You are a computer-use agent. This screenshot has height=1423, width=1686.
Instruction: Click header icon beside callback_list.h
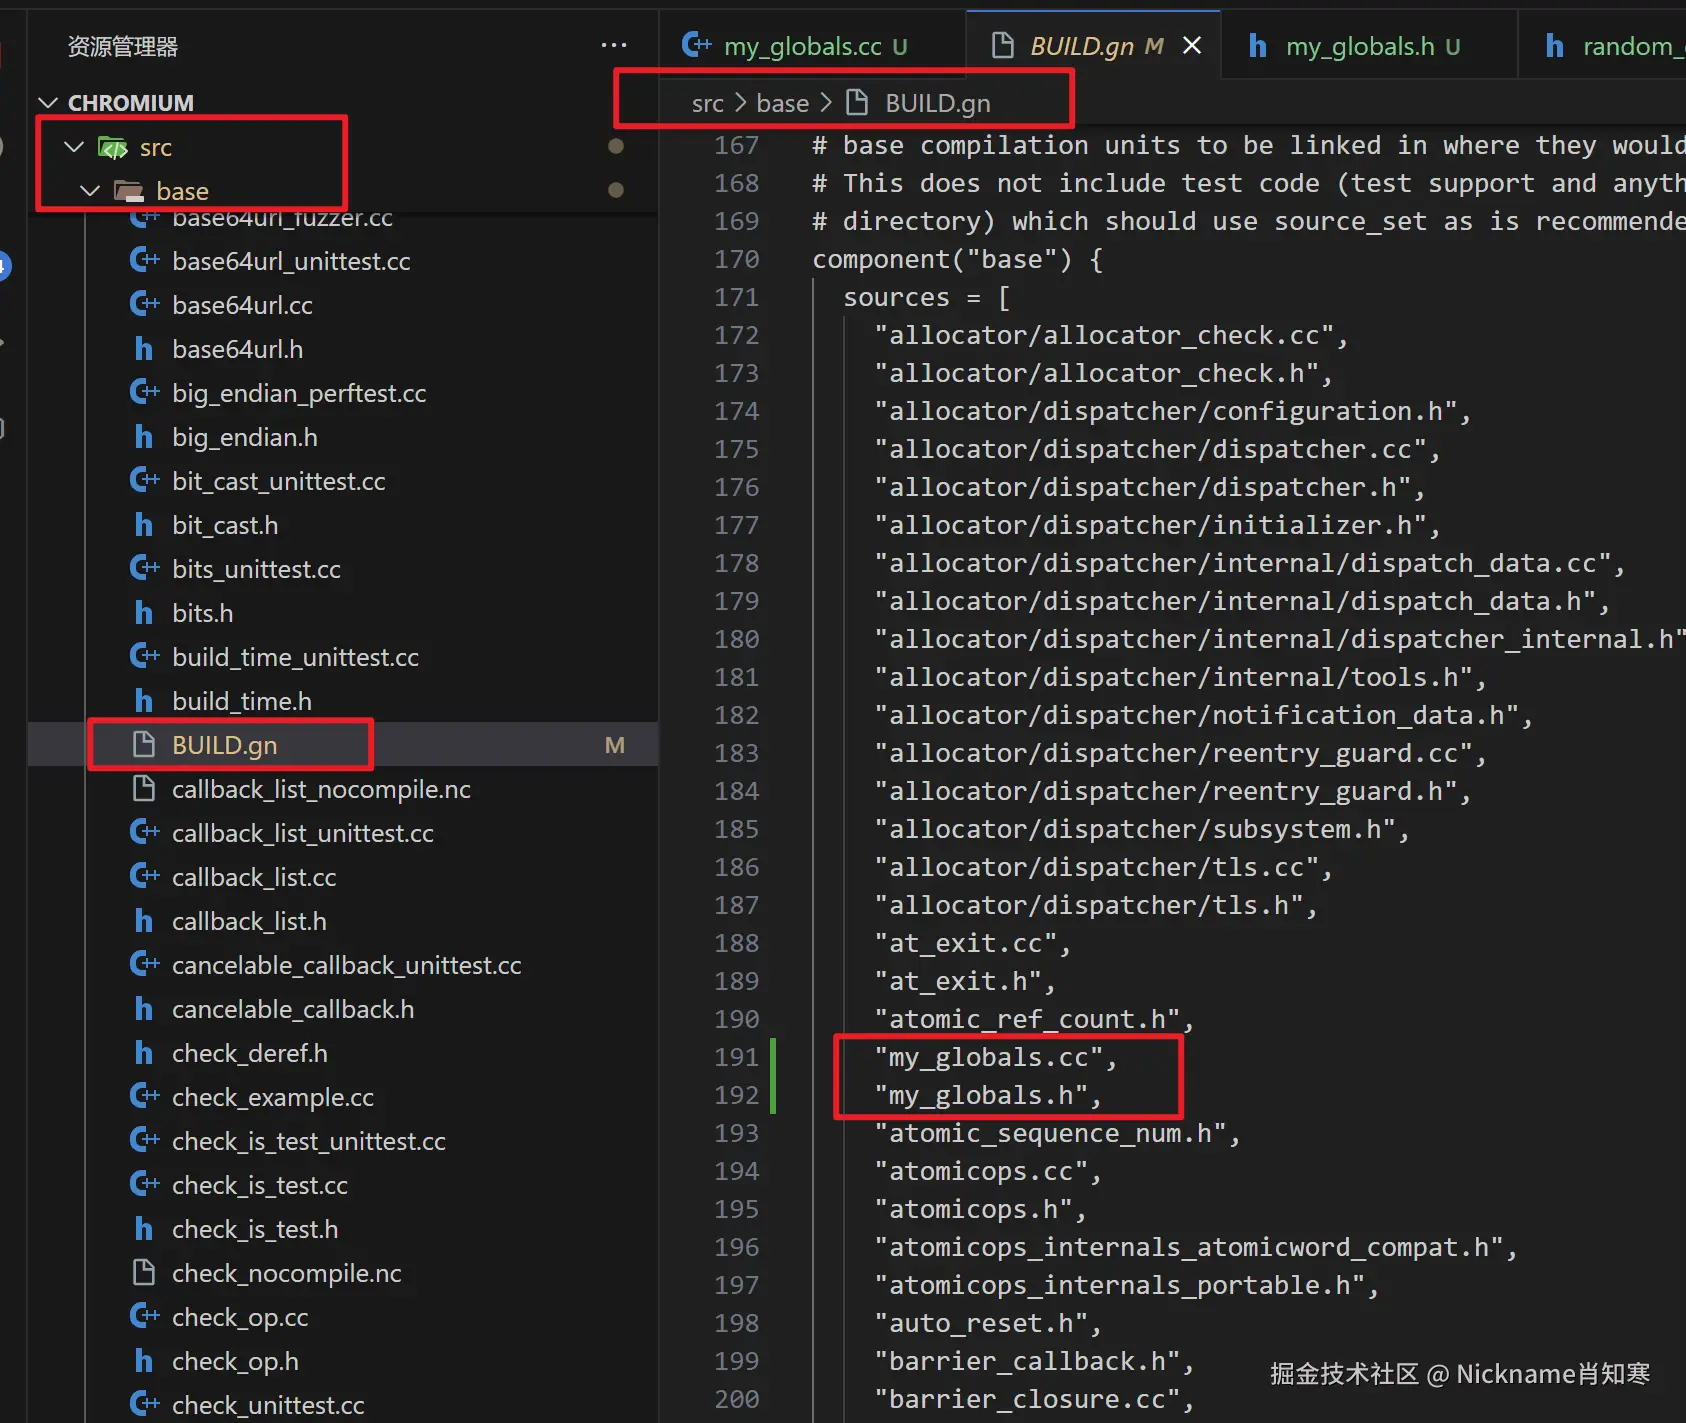click(x=144, y=921)
